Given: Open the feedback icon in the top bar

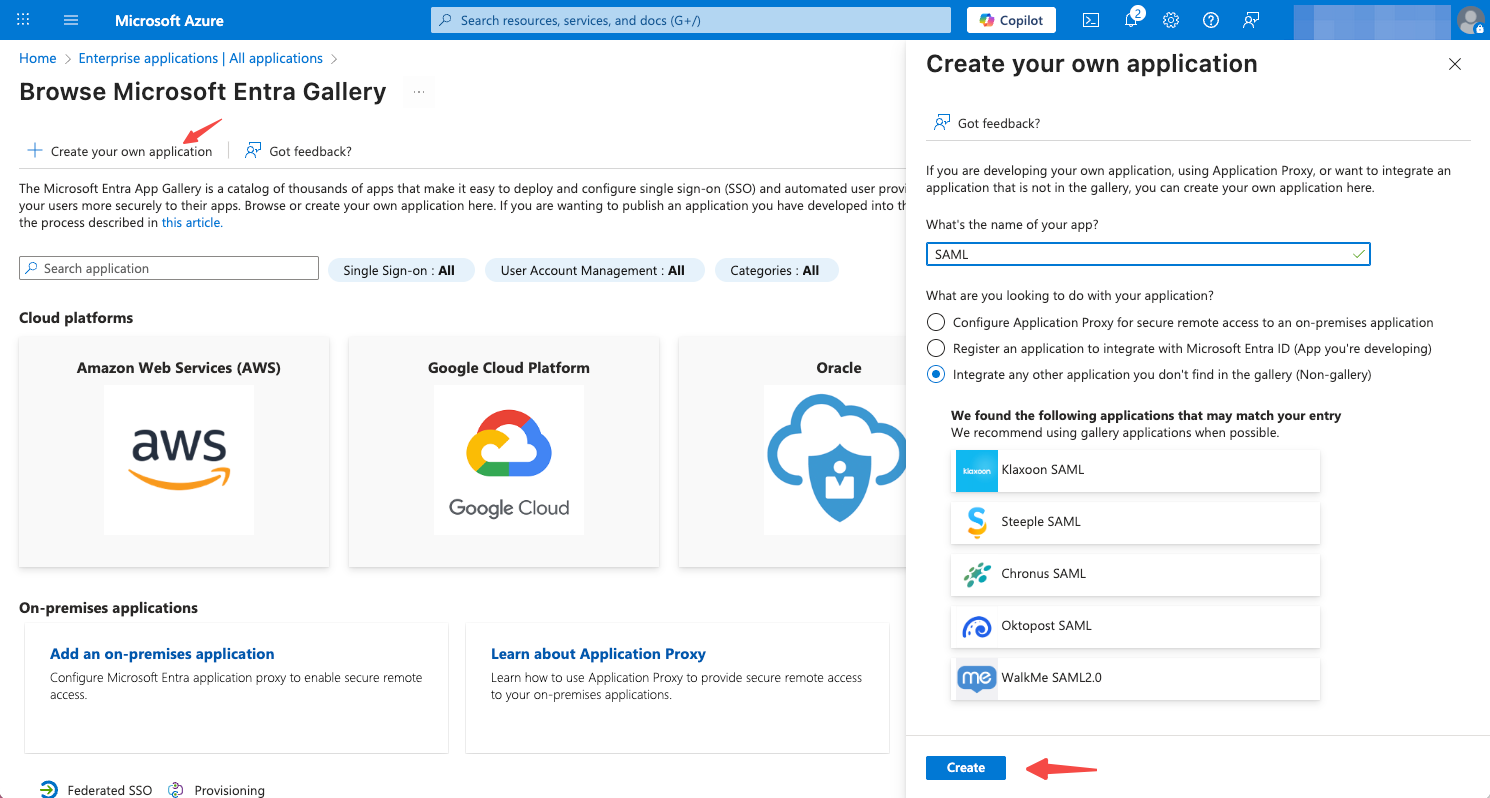Looking at the screenshot, I should click(x=1250, y=19).
